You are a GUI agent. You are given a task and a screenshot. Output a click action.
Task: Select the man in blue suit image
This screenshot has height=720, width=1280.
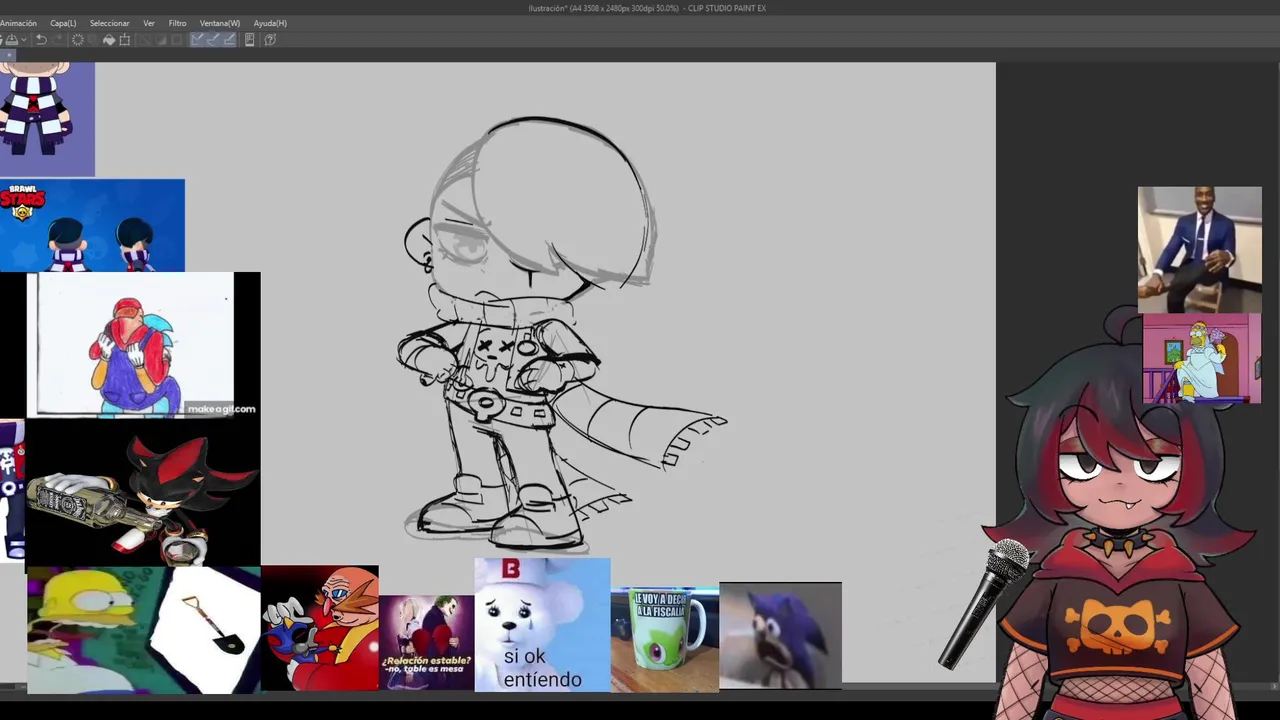(1200, 249)
